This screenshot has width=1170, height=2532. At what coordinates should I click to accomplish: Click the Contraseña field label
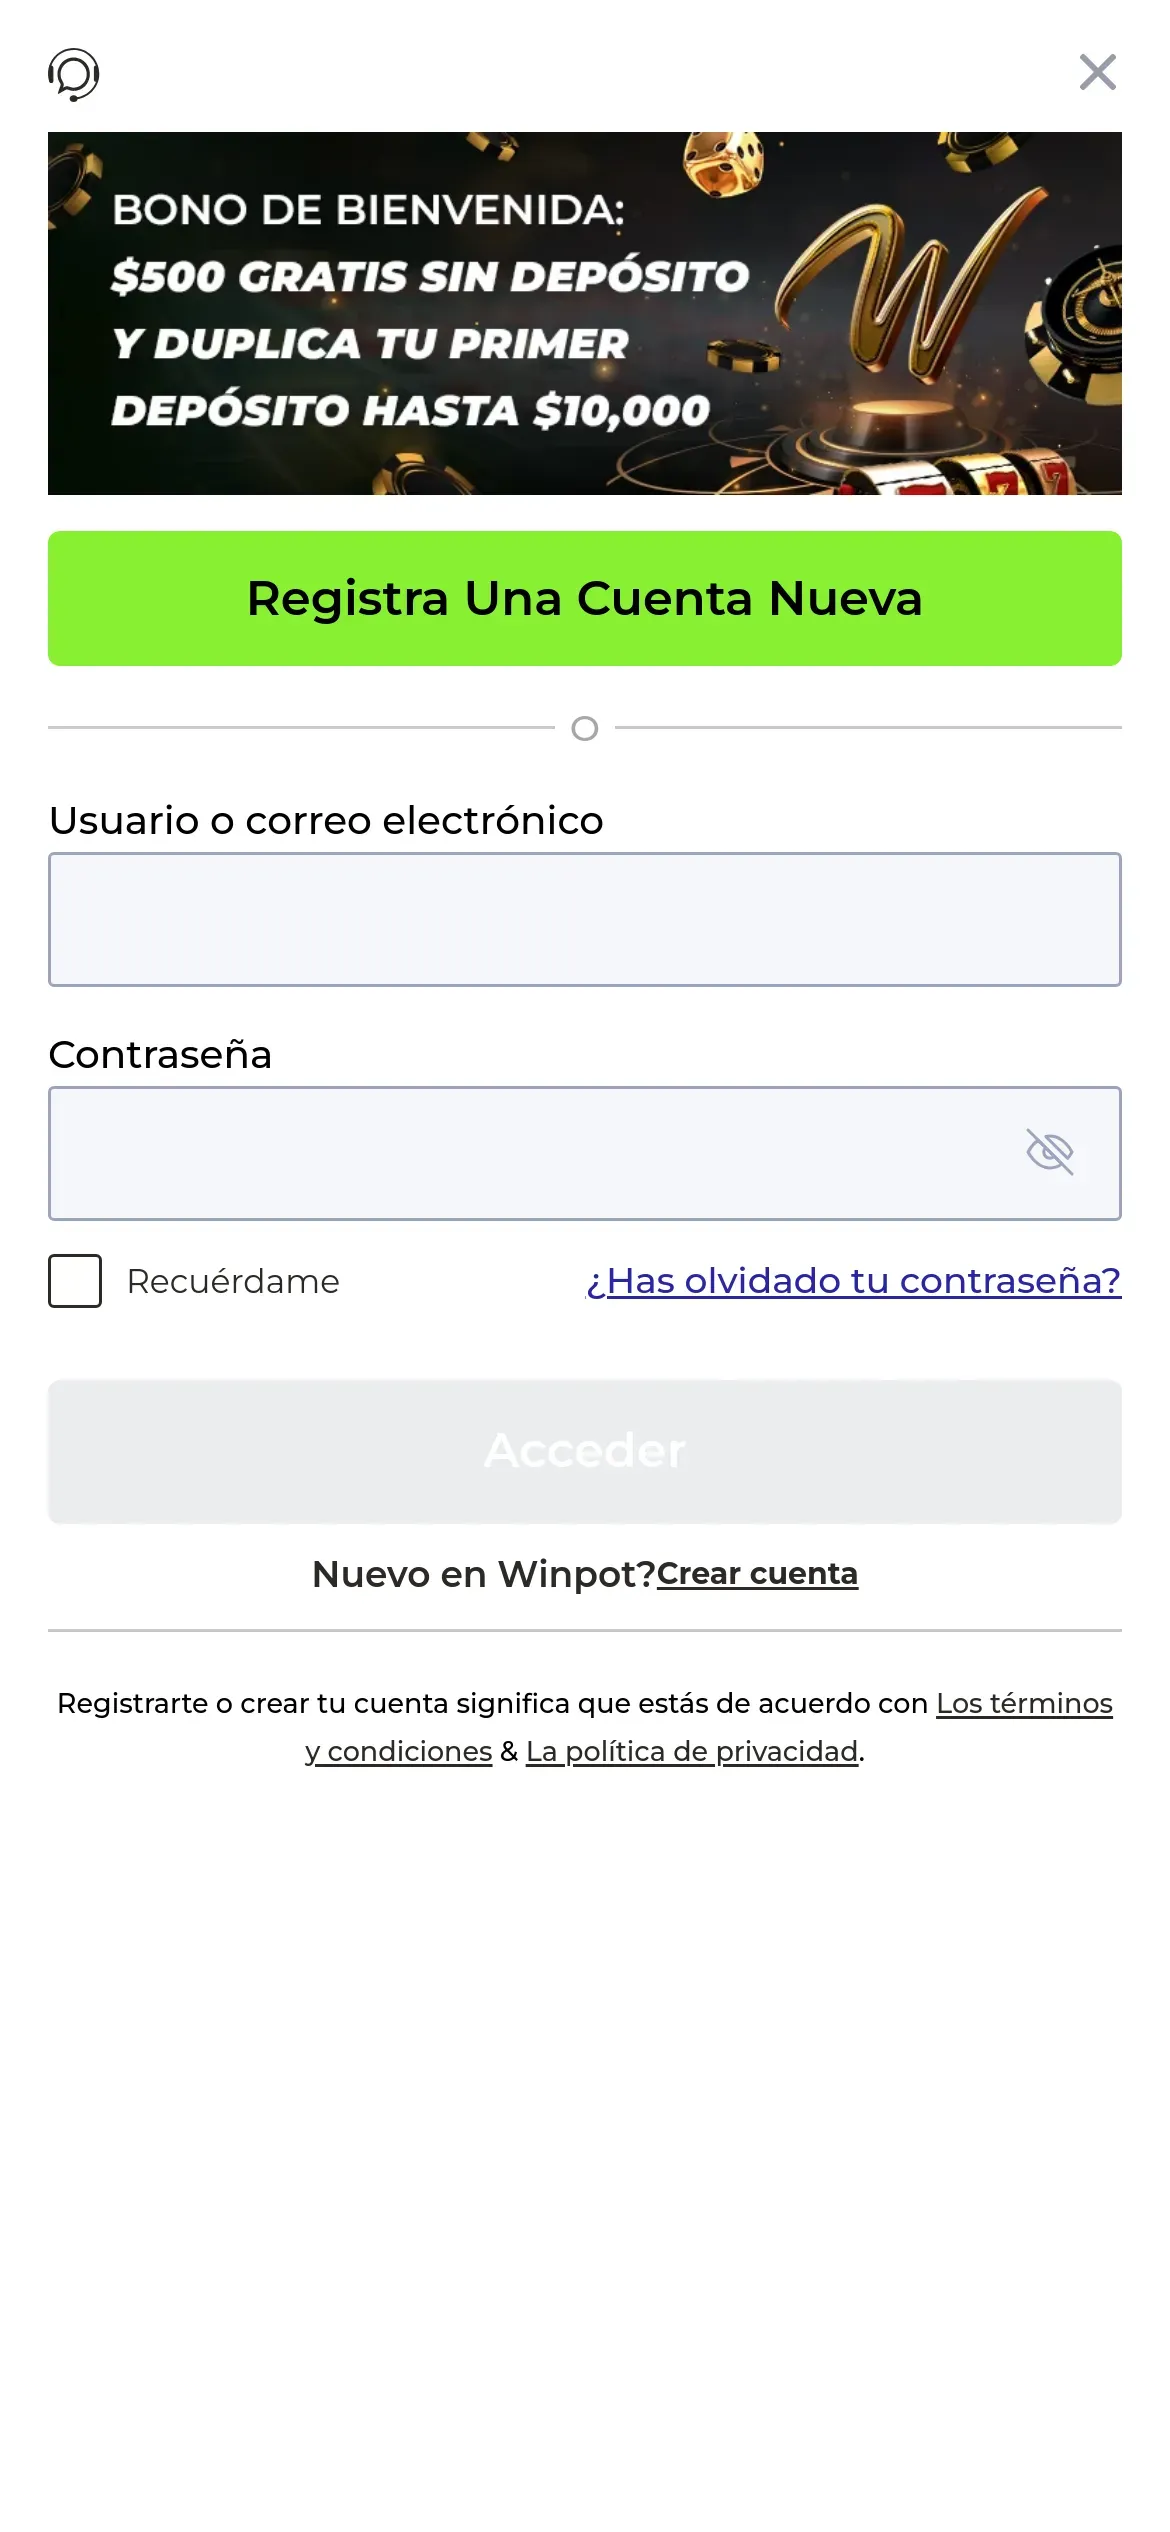point(160,1054)
